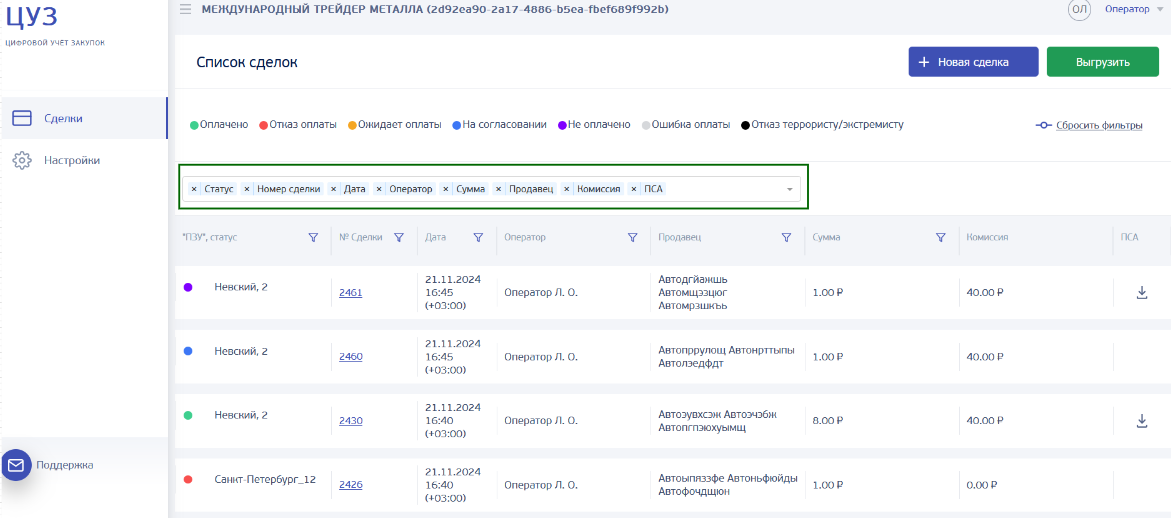This screenshot has width=1171, height=518.
Task: Download ПСА for deal 2430
Action: [1141, 421]
